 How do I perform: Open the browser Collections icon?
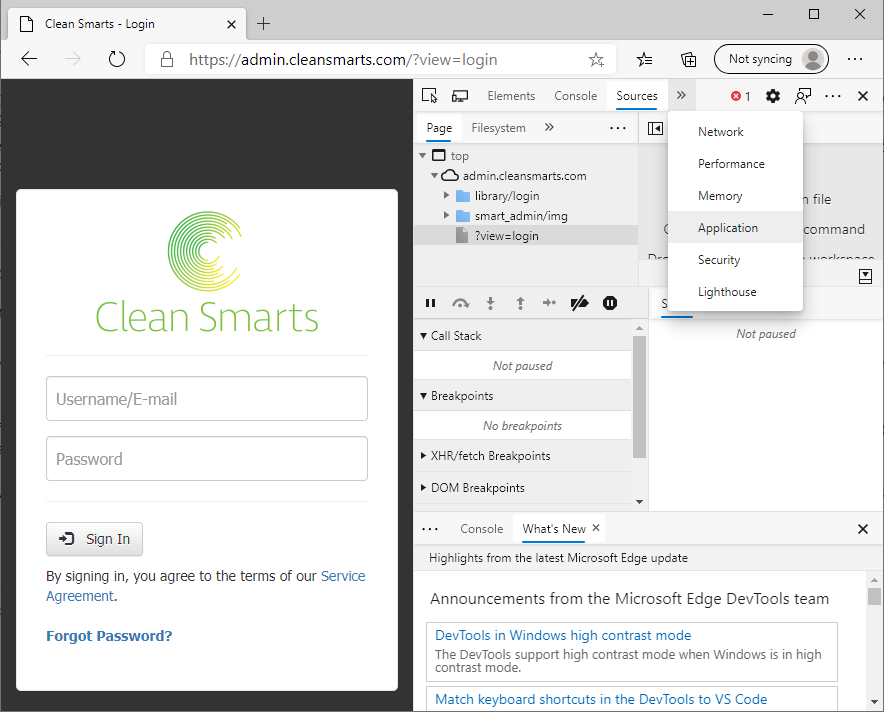point(689,59)
